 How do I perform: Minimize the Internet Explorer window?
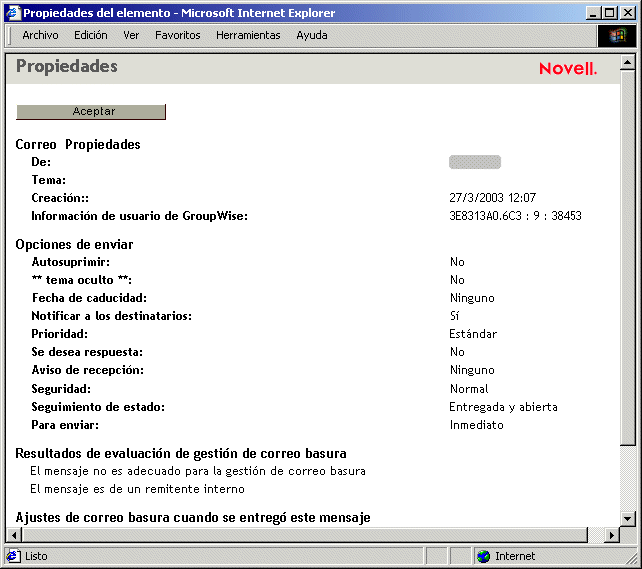pos(593,13)
